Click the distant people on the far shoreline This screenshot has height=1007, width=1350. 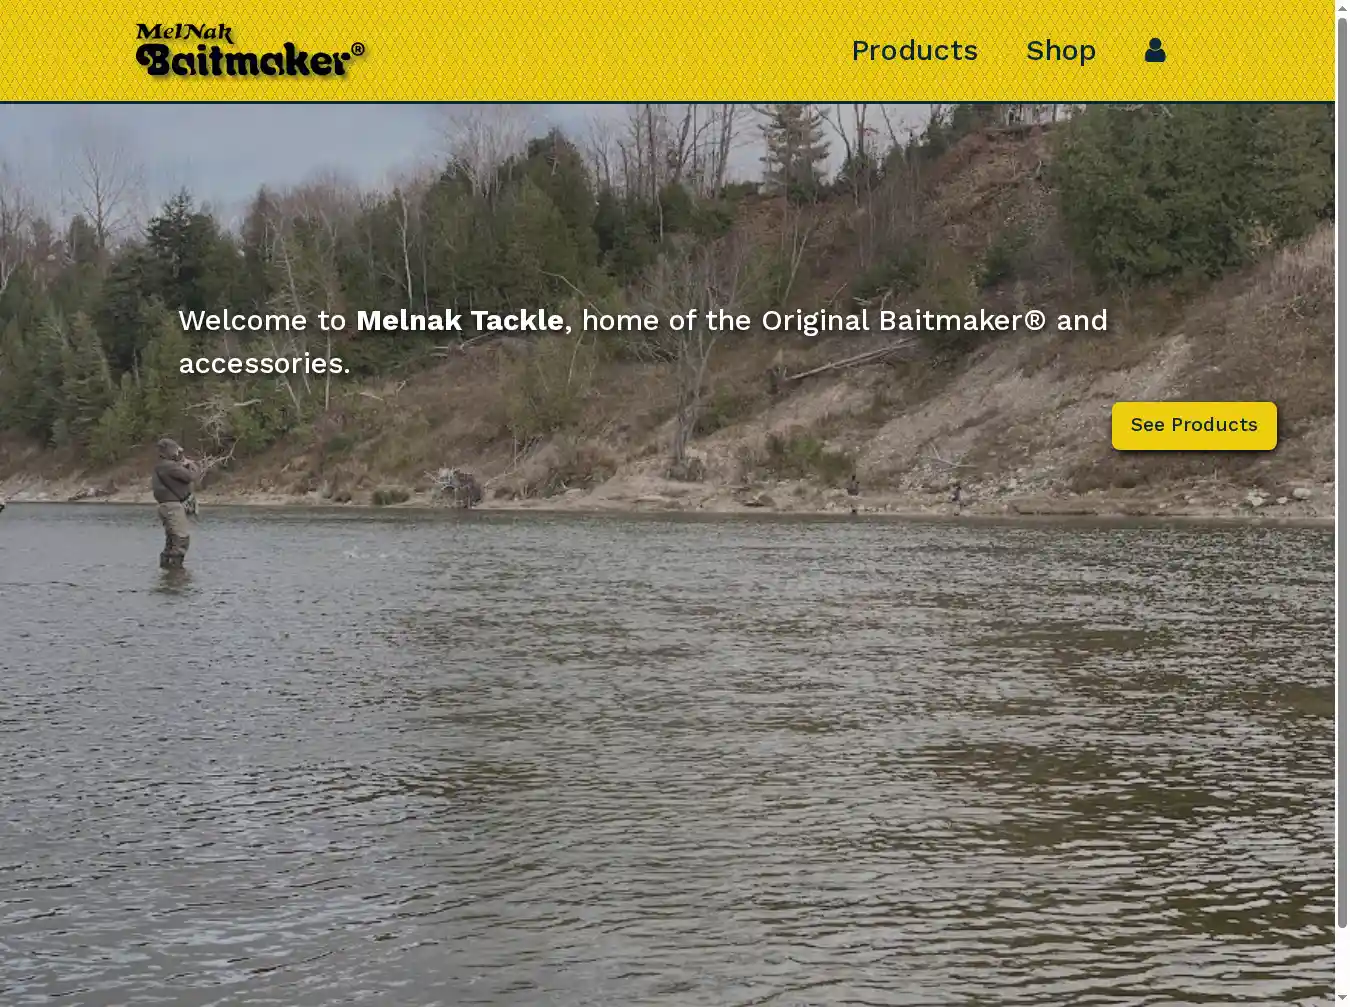(905, 494)
